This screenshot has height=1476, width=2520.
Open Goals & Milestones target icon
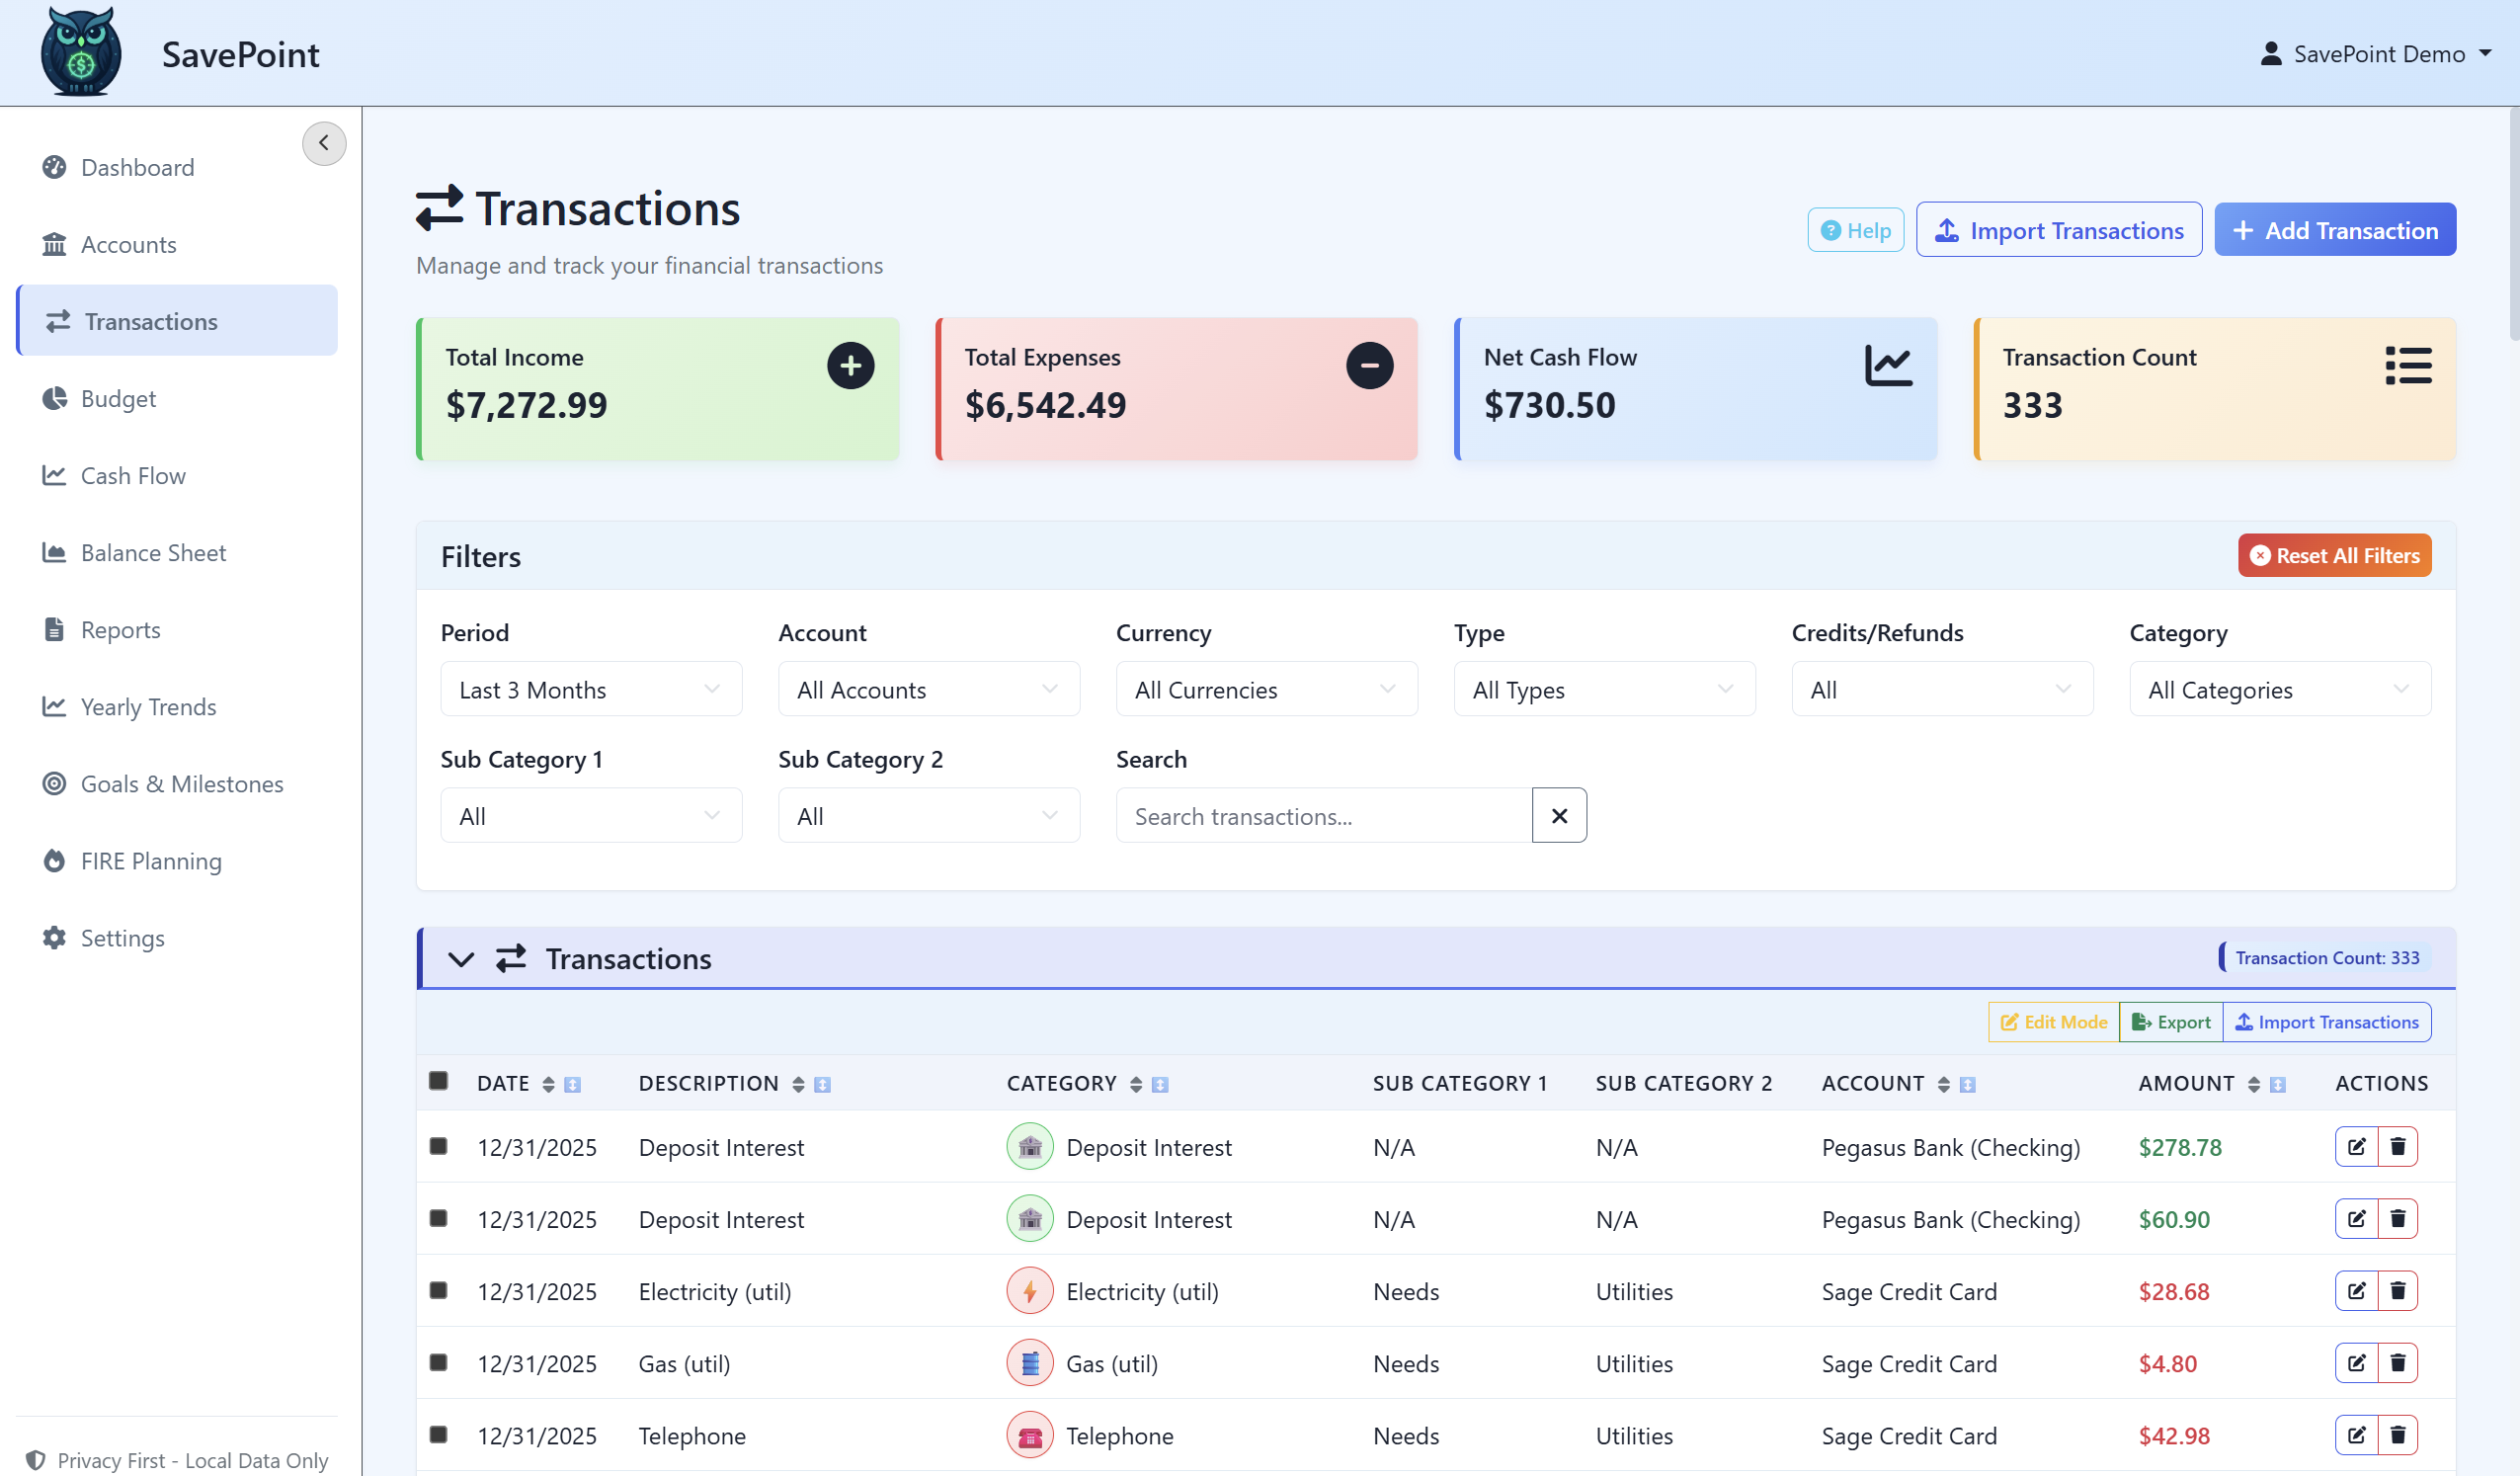[55, 784]
